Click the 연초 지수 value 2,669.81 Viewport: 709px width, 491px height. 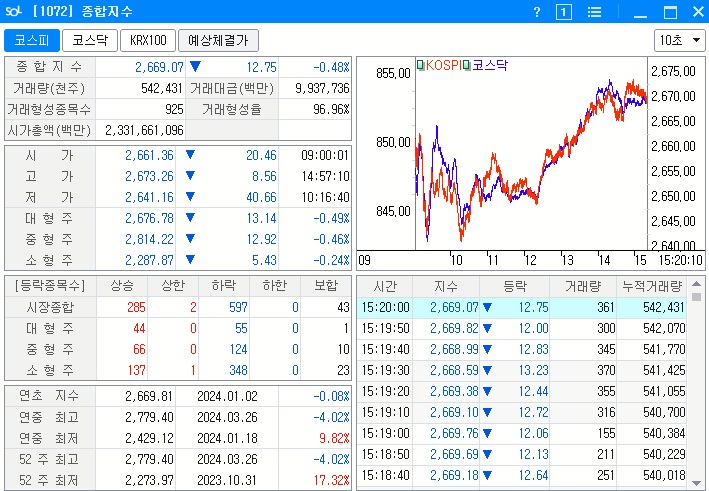tap(149, 397)
